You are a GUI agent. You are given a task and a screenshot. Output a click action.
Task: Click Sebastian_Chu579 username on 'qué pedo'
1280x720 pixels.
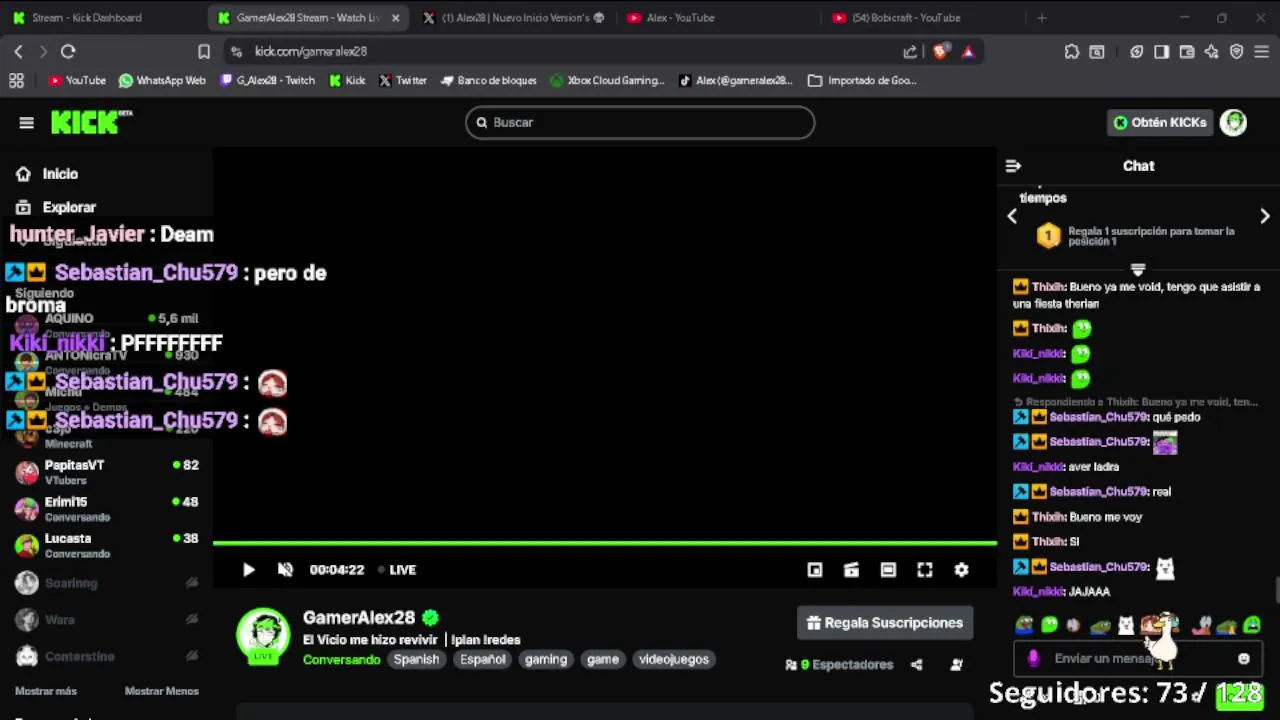pos(1097,417)
